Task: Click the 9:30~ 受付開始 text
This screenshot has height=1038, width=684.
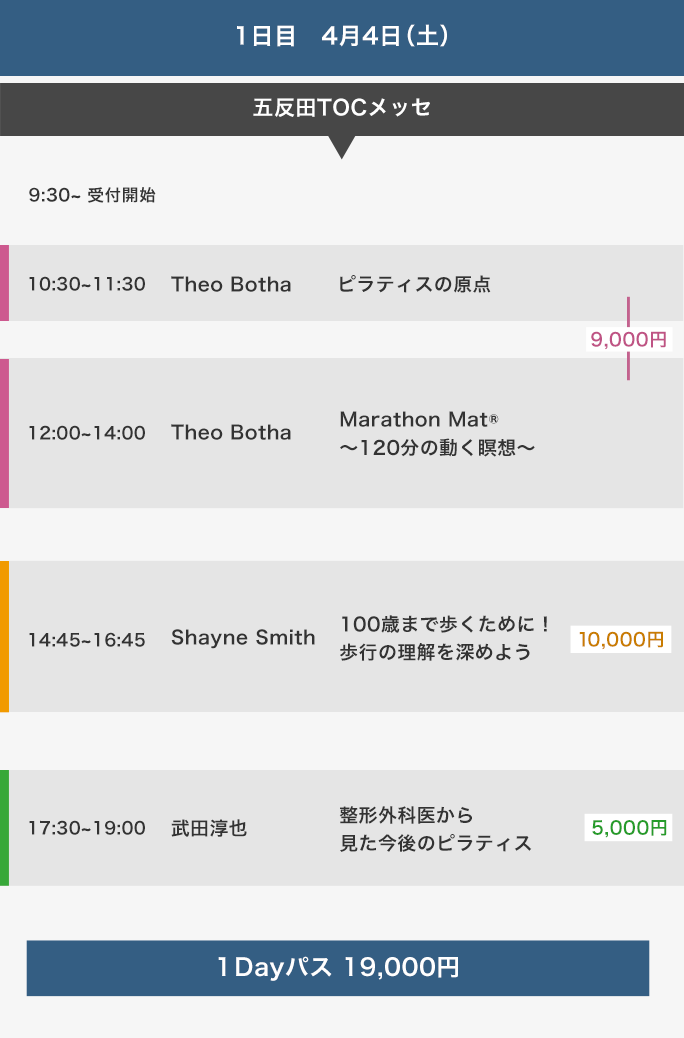Action: coord(92,195)
